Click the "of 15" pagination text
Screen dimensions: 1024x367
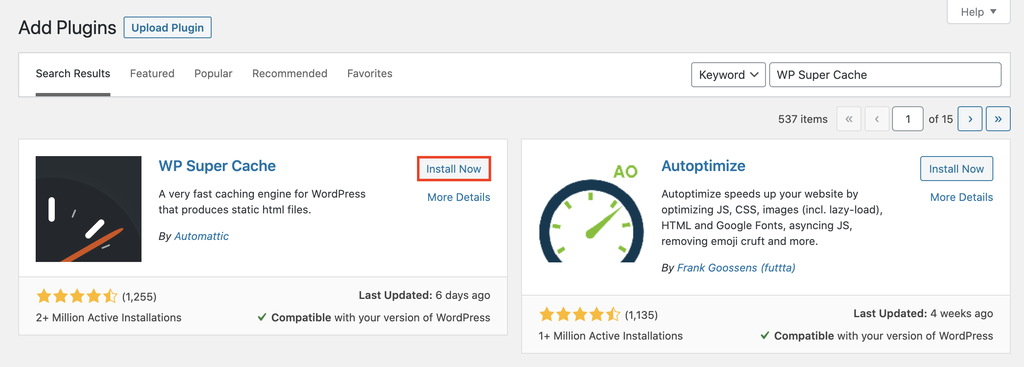940,120
